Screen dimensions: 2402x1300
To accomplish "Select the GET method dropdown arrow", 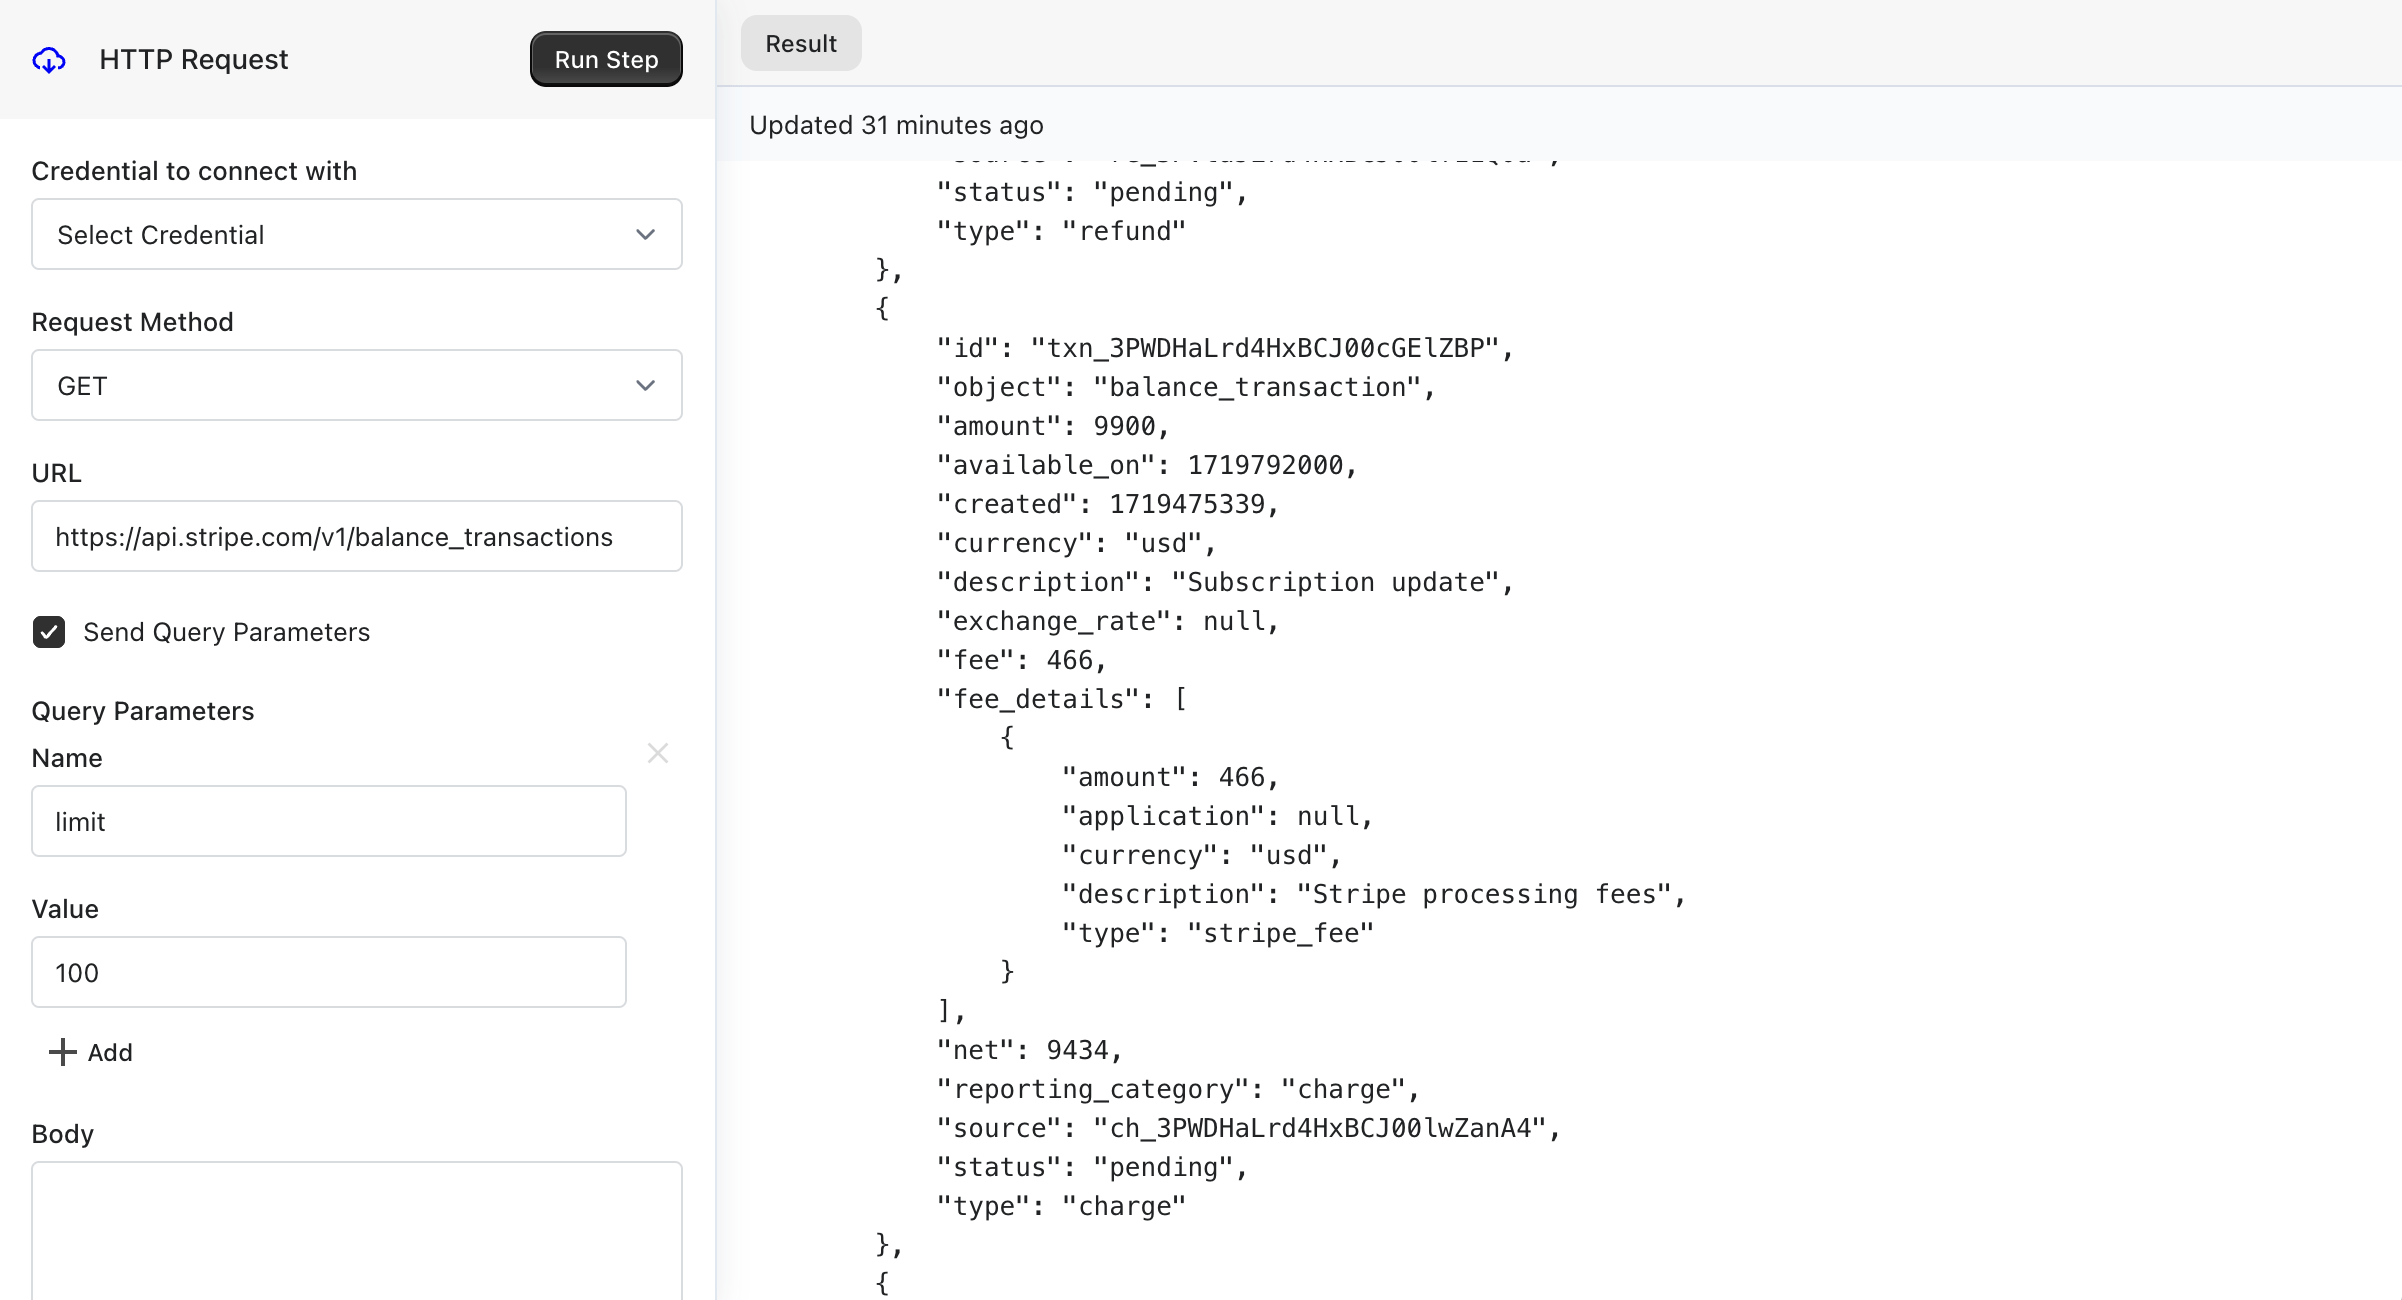I will [647, 384].
